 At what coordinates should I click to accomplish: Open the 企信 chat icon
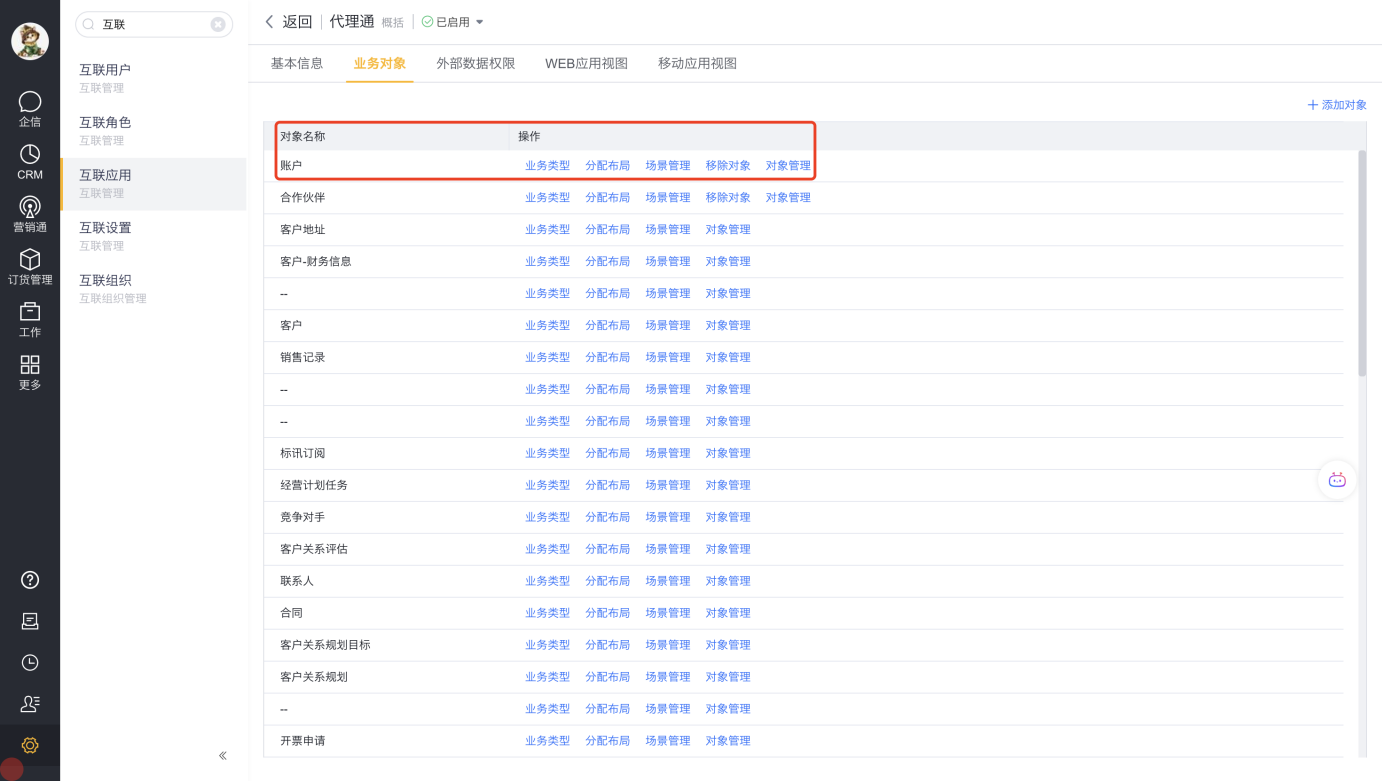click(x=30, y=102)
